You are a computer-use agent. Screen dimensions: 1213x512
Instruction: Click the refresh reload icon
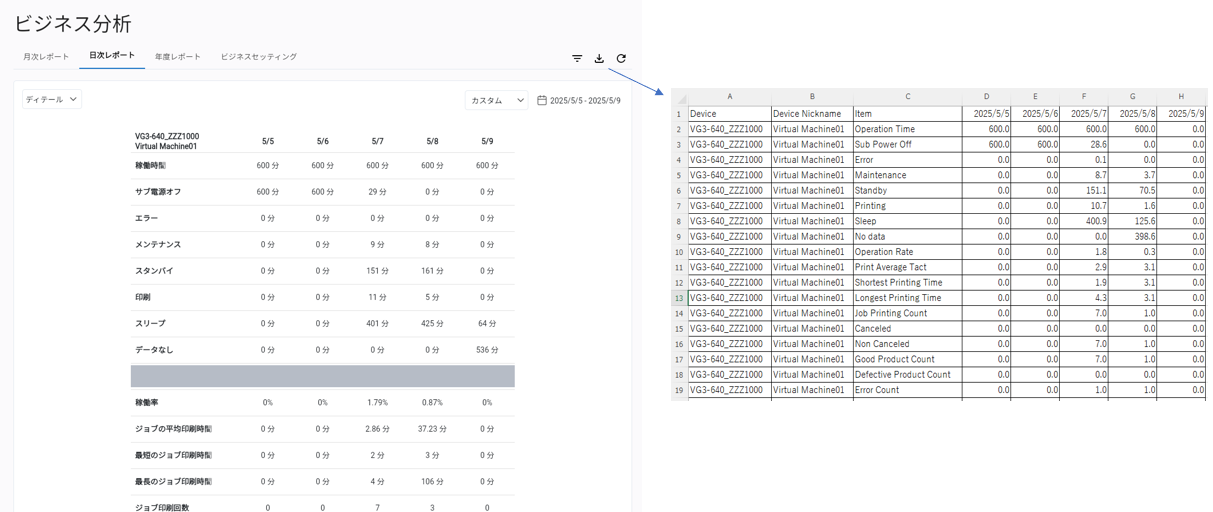(621, 58)
